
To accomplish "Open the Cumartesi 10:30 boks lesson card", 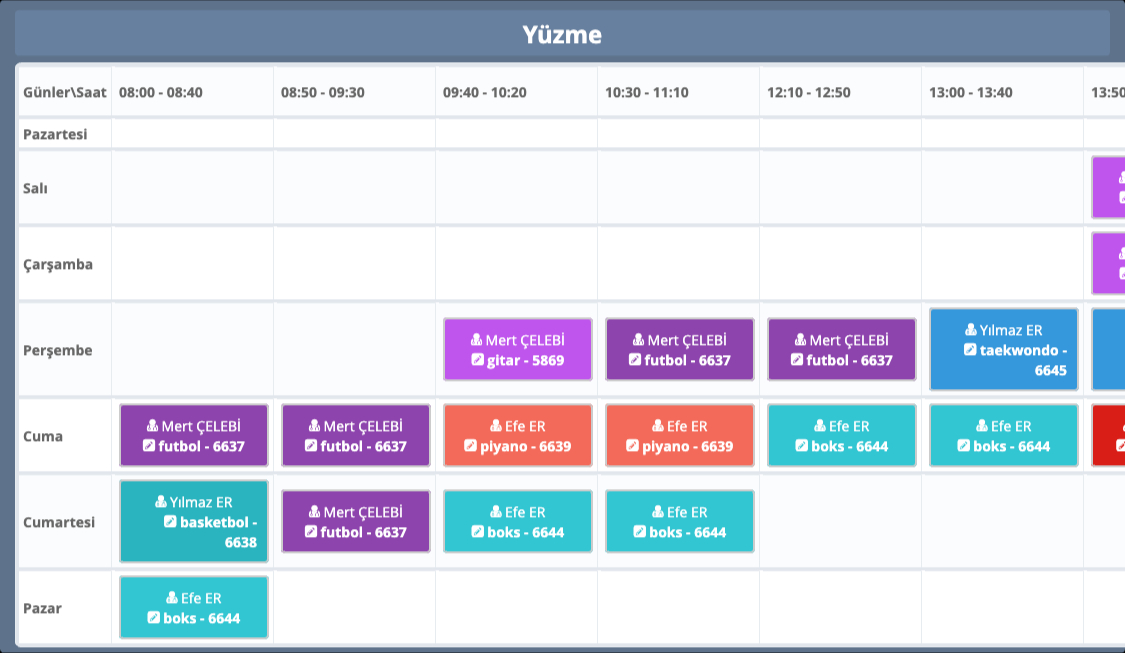I will click(679, 522).
